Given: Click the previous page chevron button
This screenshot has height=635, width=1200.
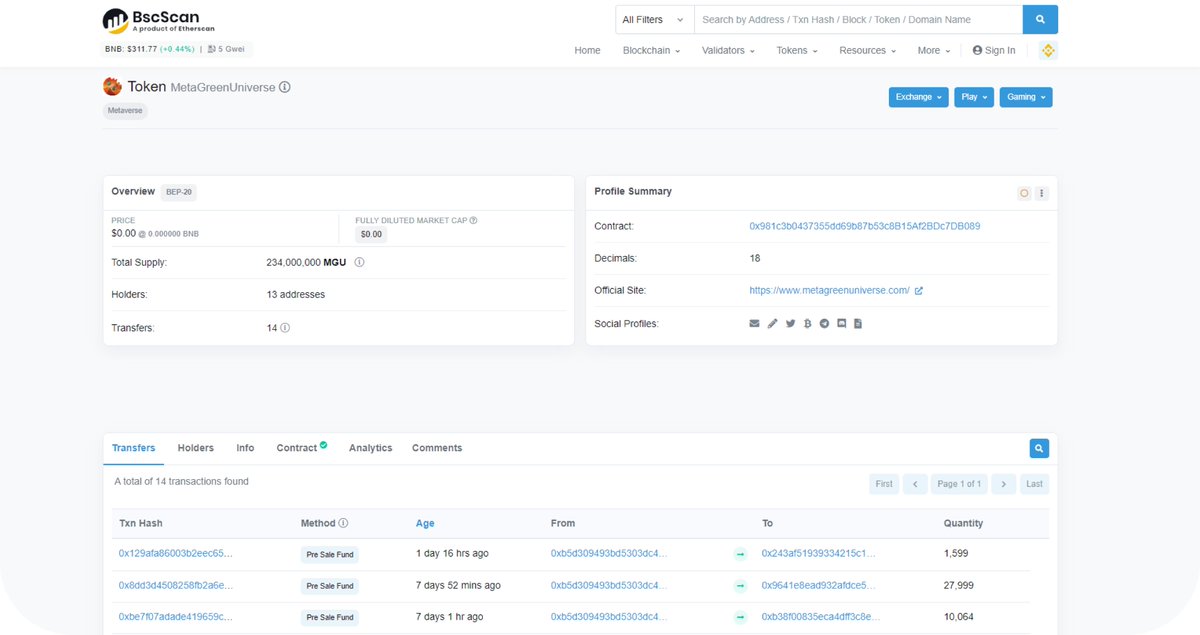Looking at the screenshot, I should click(x=915, y=484).
